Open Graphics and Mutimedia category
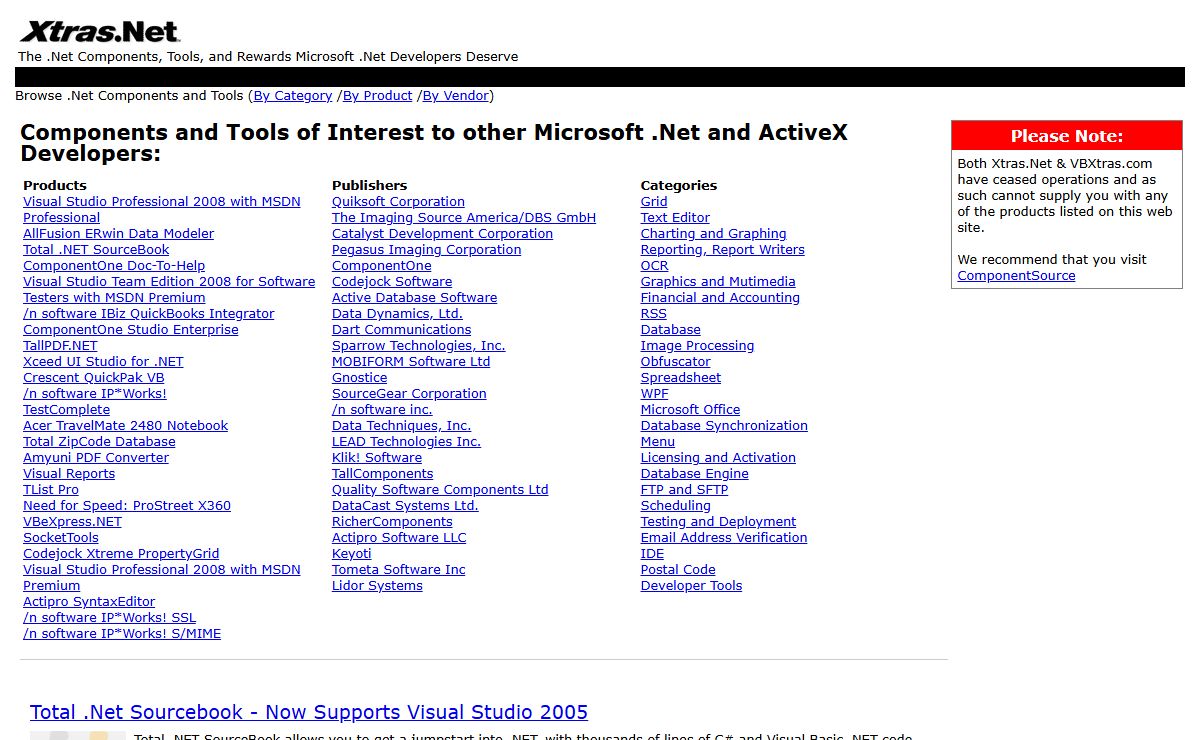Screen dimensions: 1200x740 click(x=718, y=282)
